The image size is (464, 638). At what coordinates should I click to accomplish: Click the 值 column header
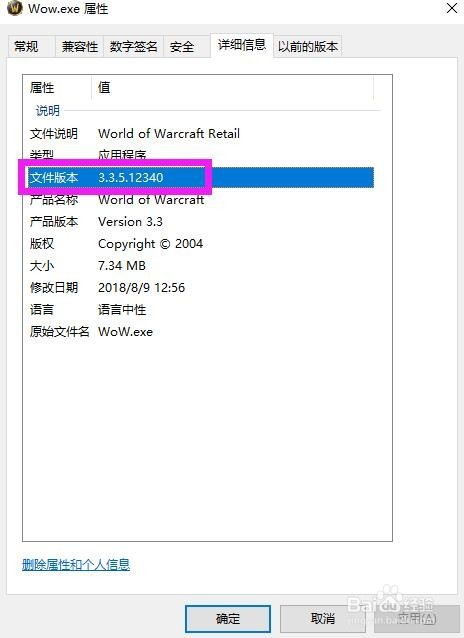[232, 87]
